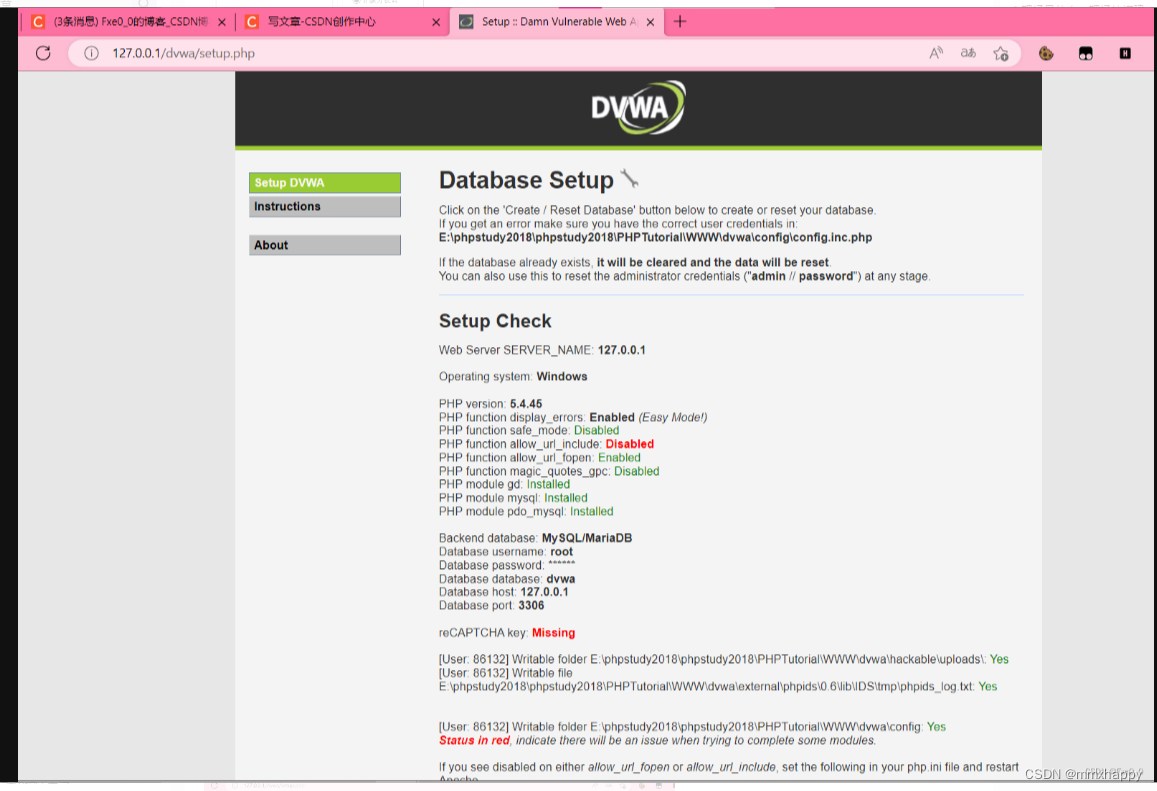Reload the current page
Viewport: 1157px width, 791px height.
[x=42, y=54]
